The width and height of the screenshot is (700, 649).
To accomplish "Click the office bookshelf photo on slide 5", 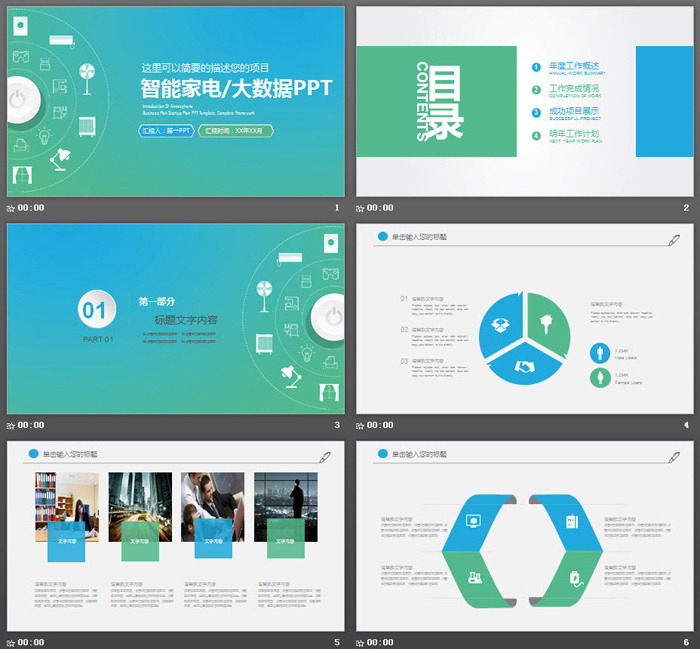I will tap(67, 507).
